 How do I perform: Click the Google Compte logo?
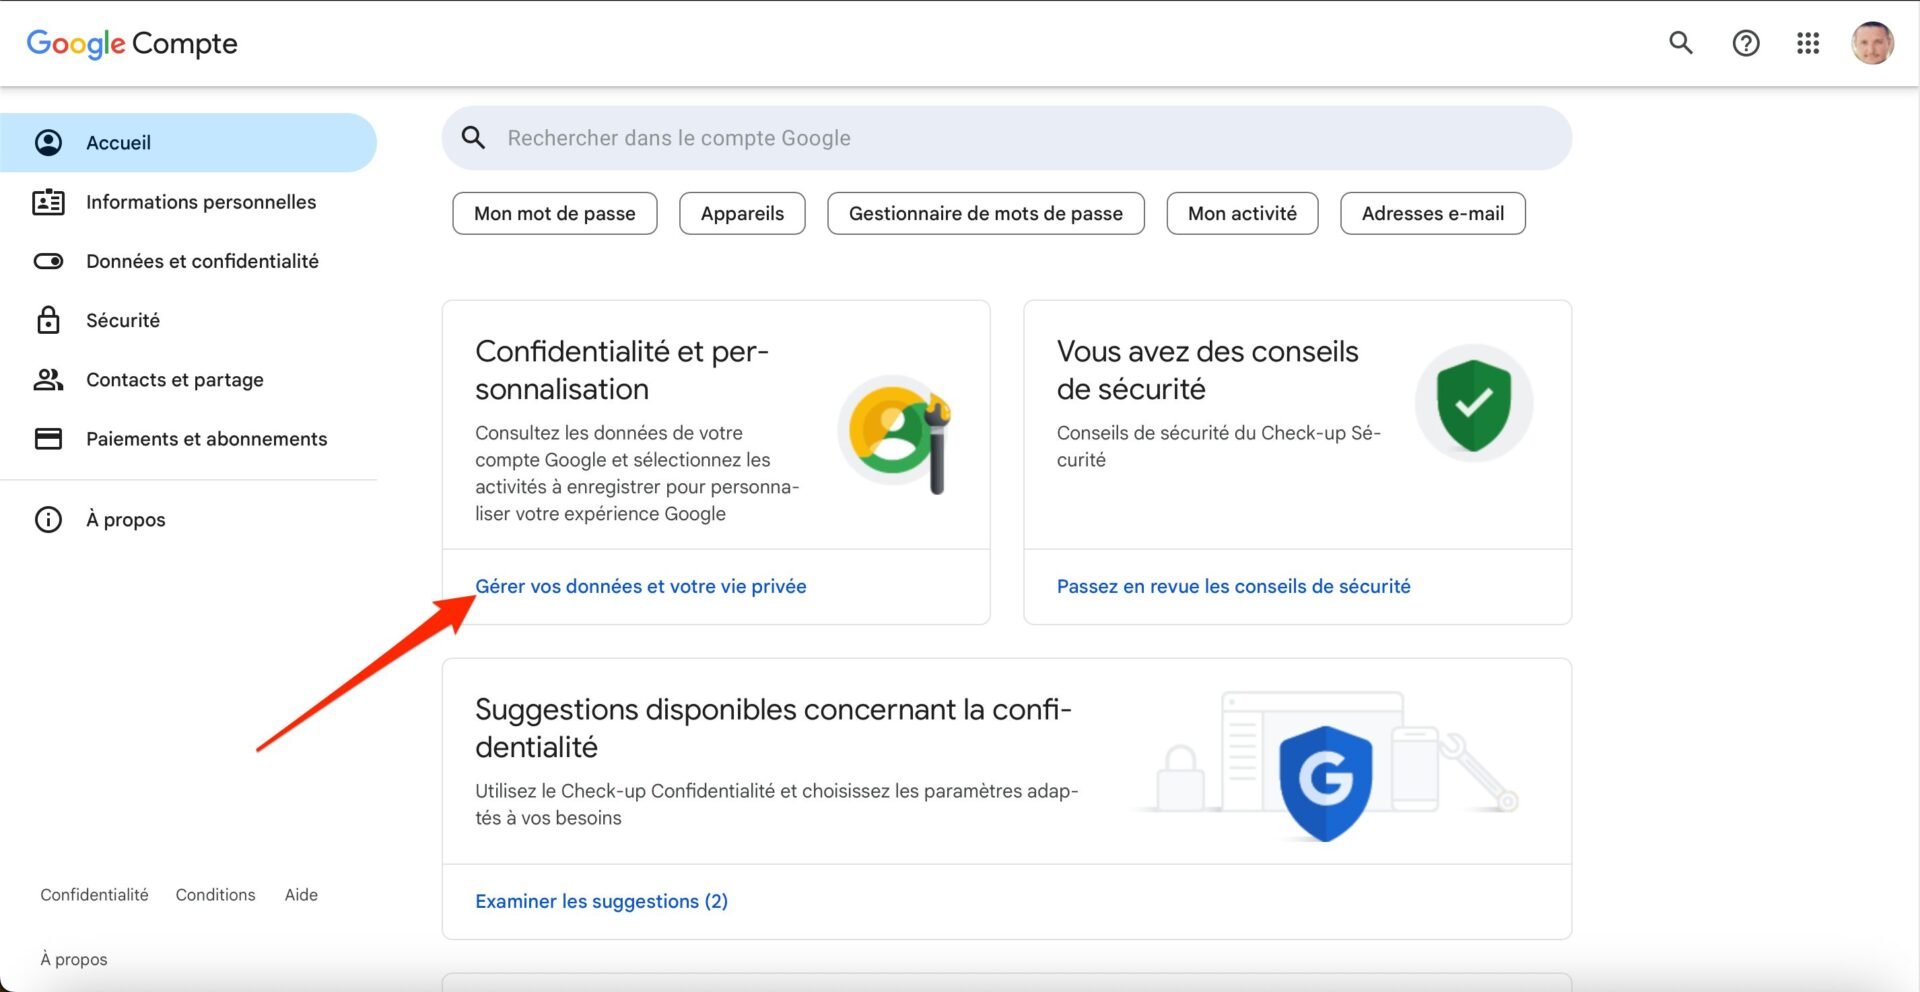tap(132, 43)
